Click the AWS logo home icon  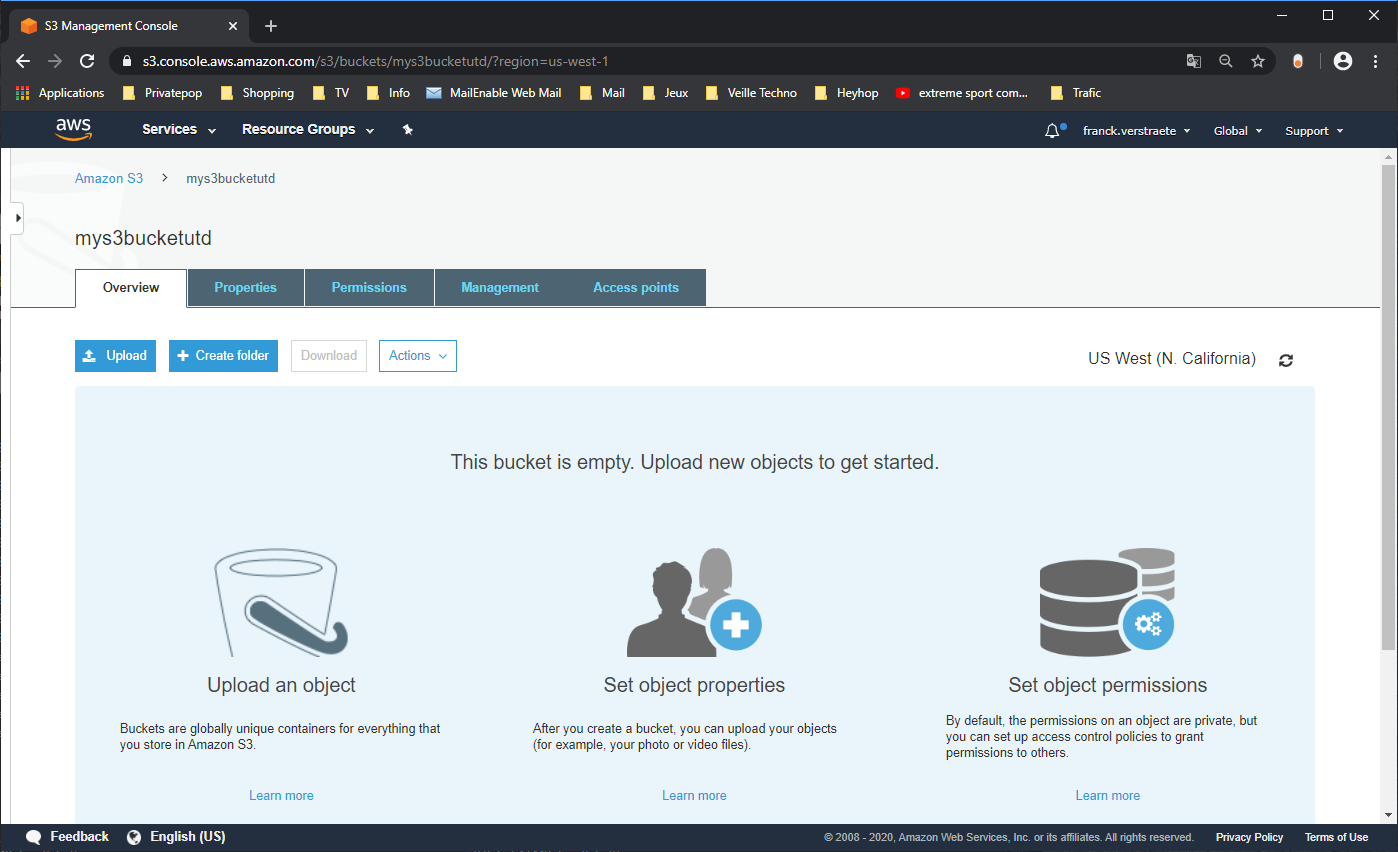(x=74, y=130)
